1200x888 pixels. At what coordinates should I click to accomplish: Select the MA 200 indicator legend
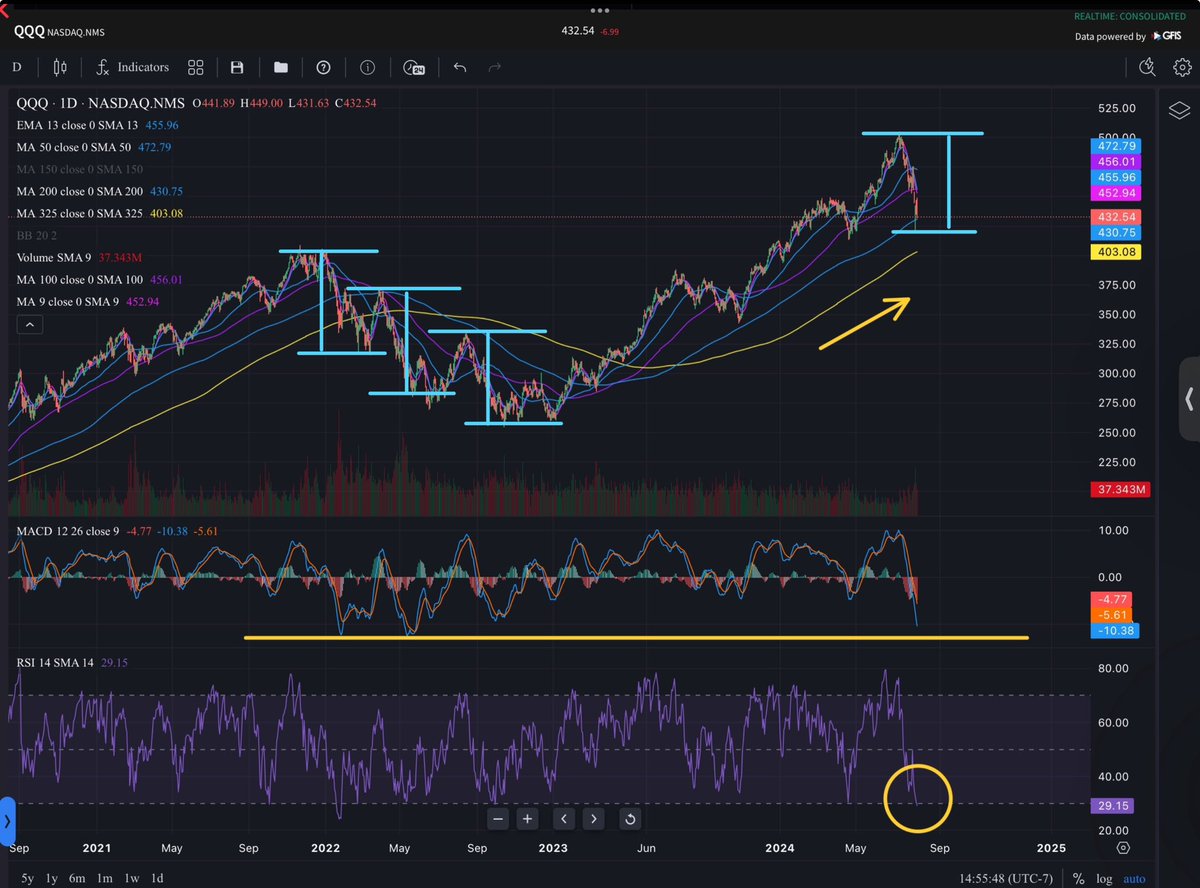[x=99, y=191]
